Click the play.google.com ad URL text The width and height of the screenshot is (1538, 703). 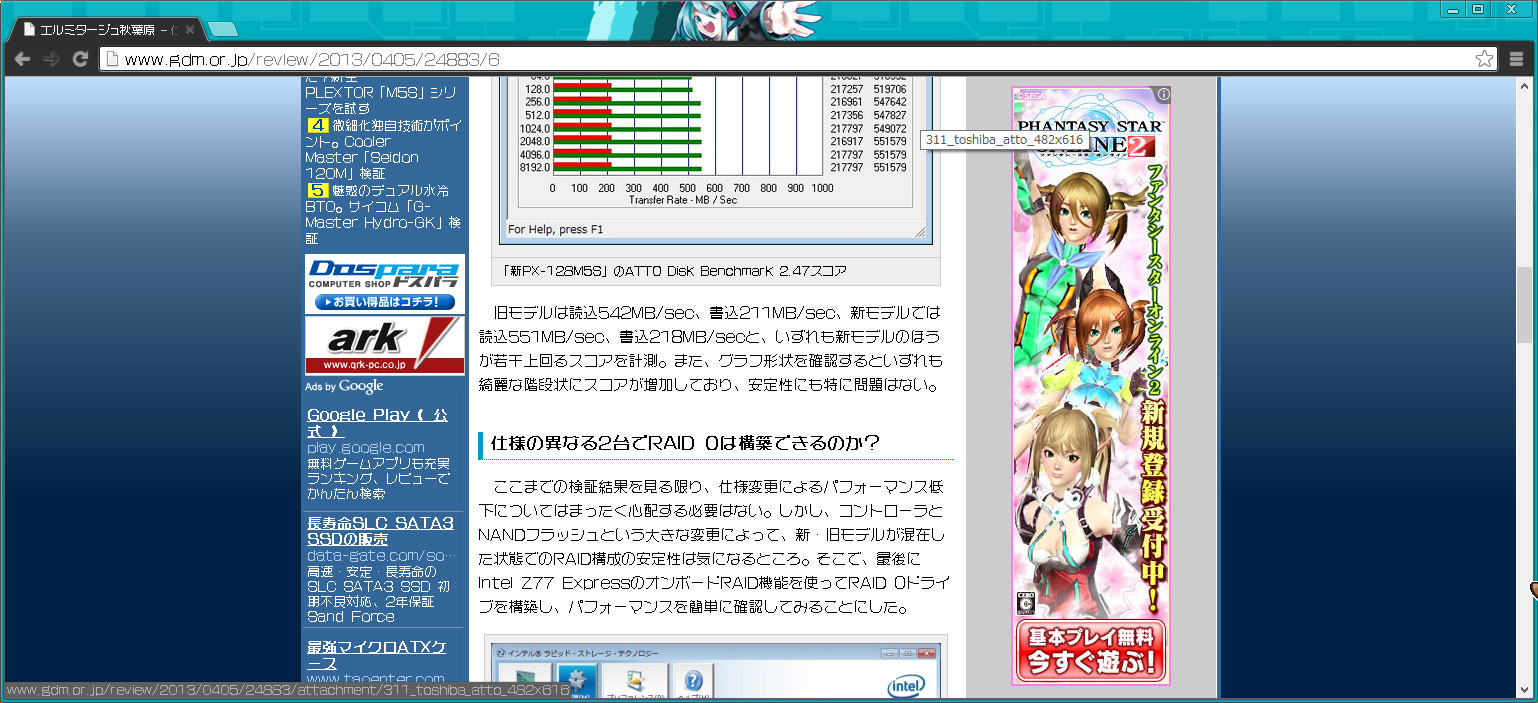(x=366, y=448)
